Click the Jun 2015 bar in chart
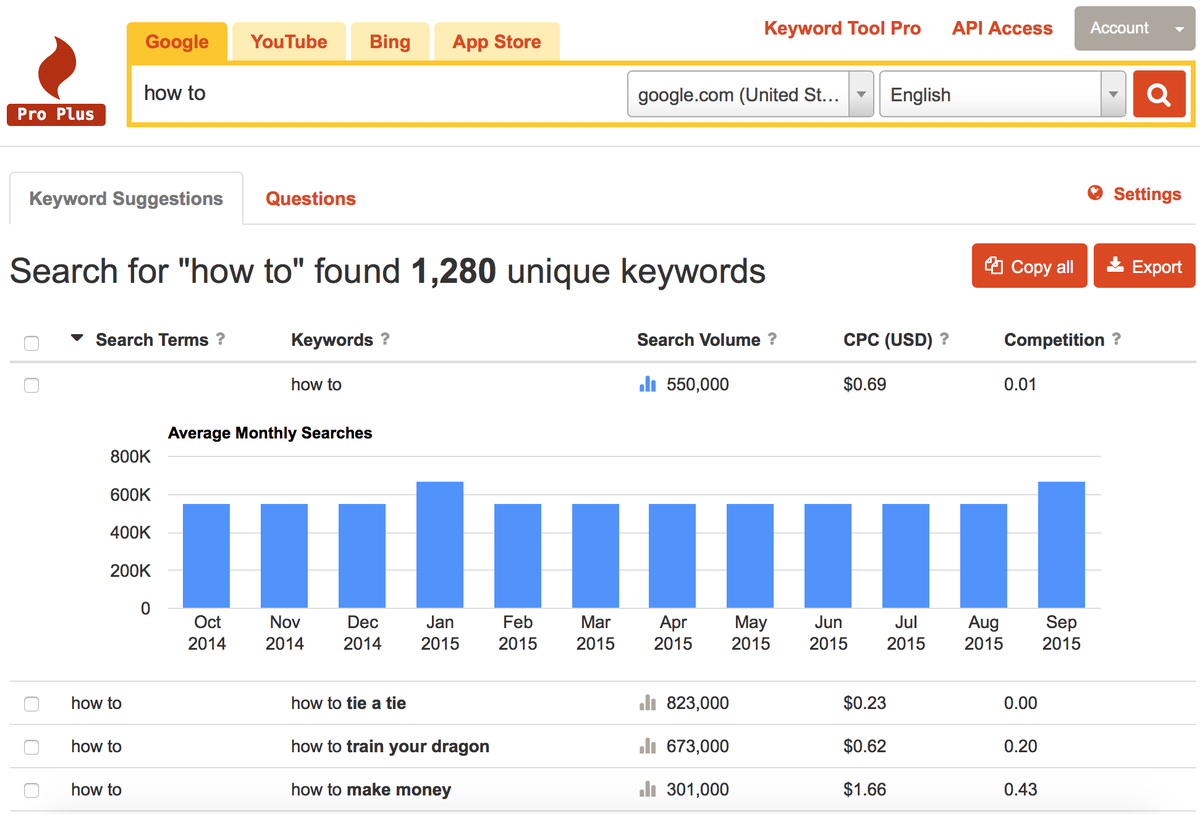This screenshot has width=1200, height=814. click(828, 556)
